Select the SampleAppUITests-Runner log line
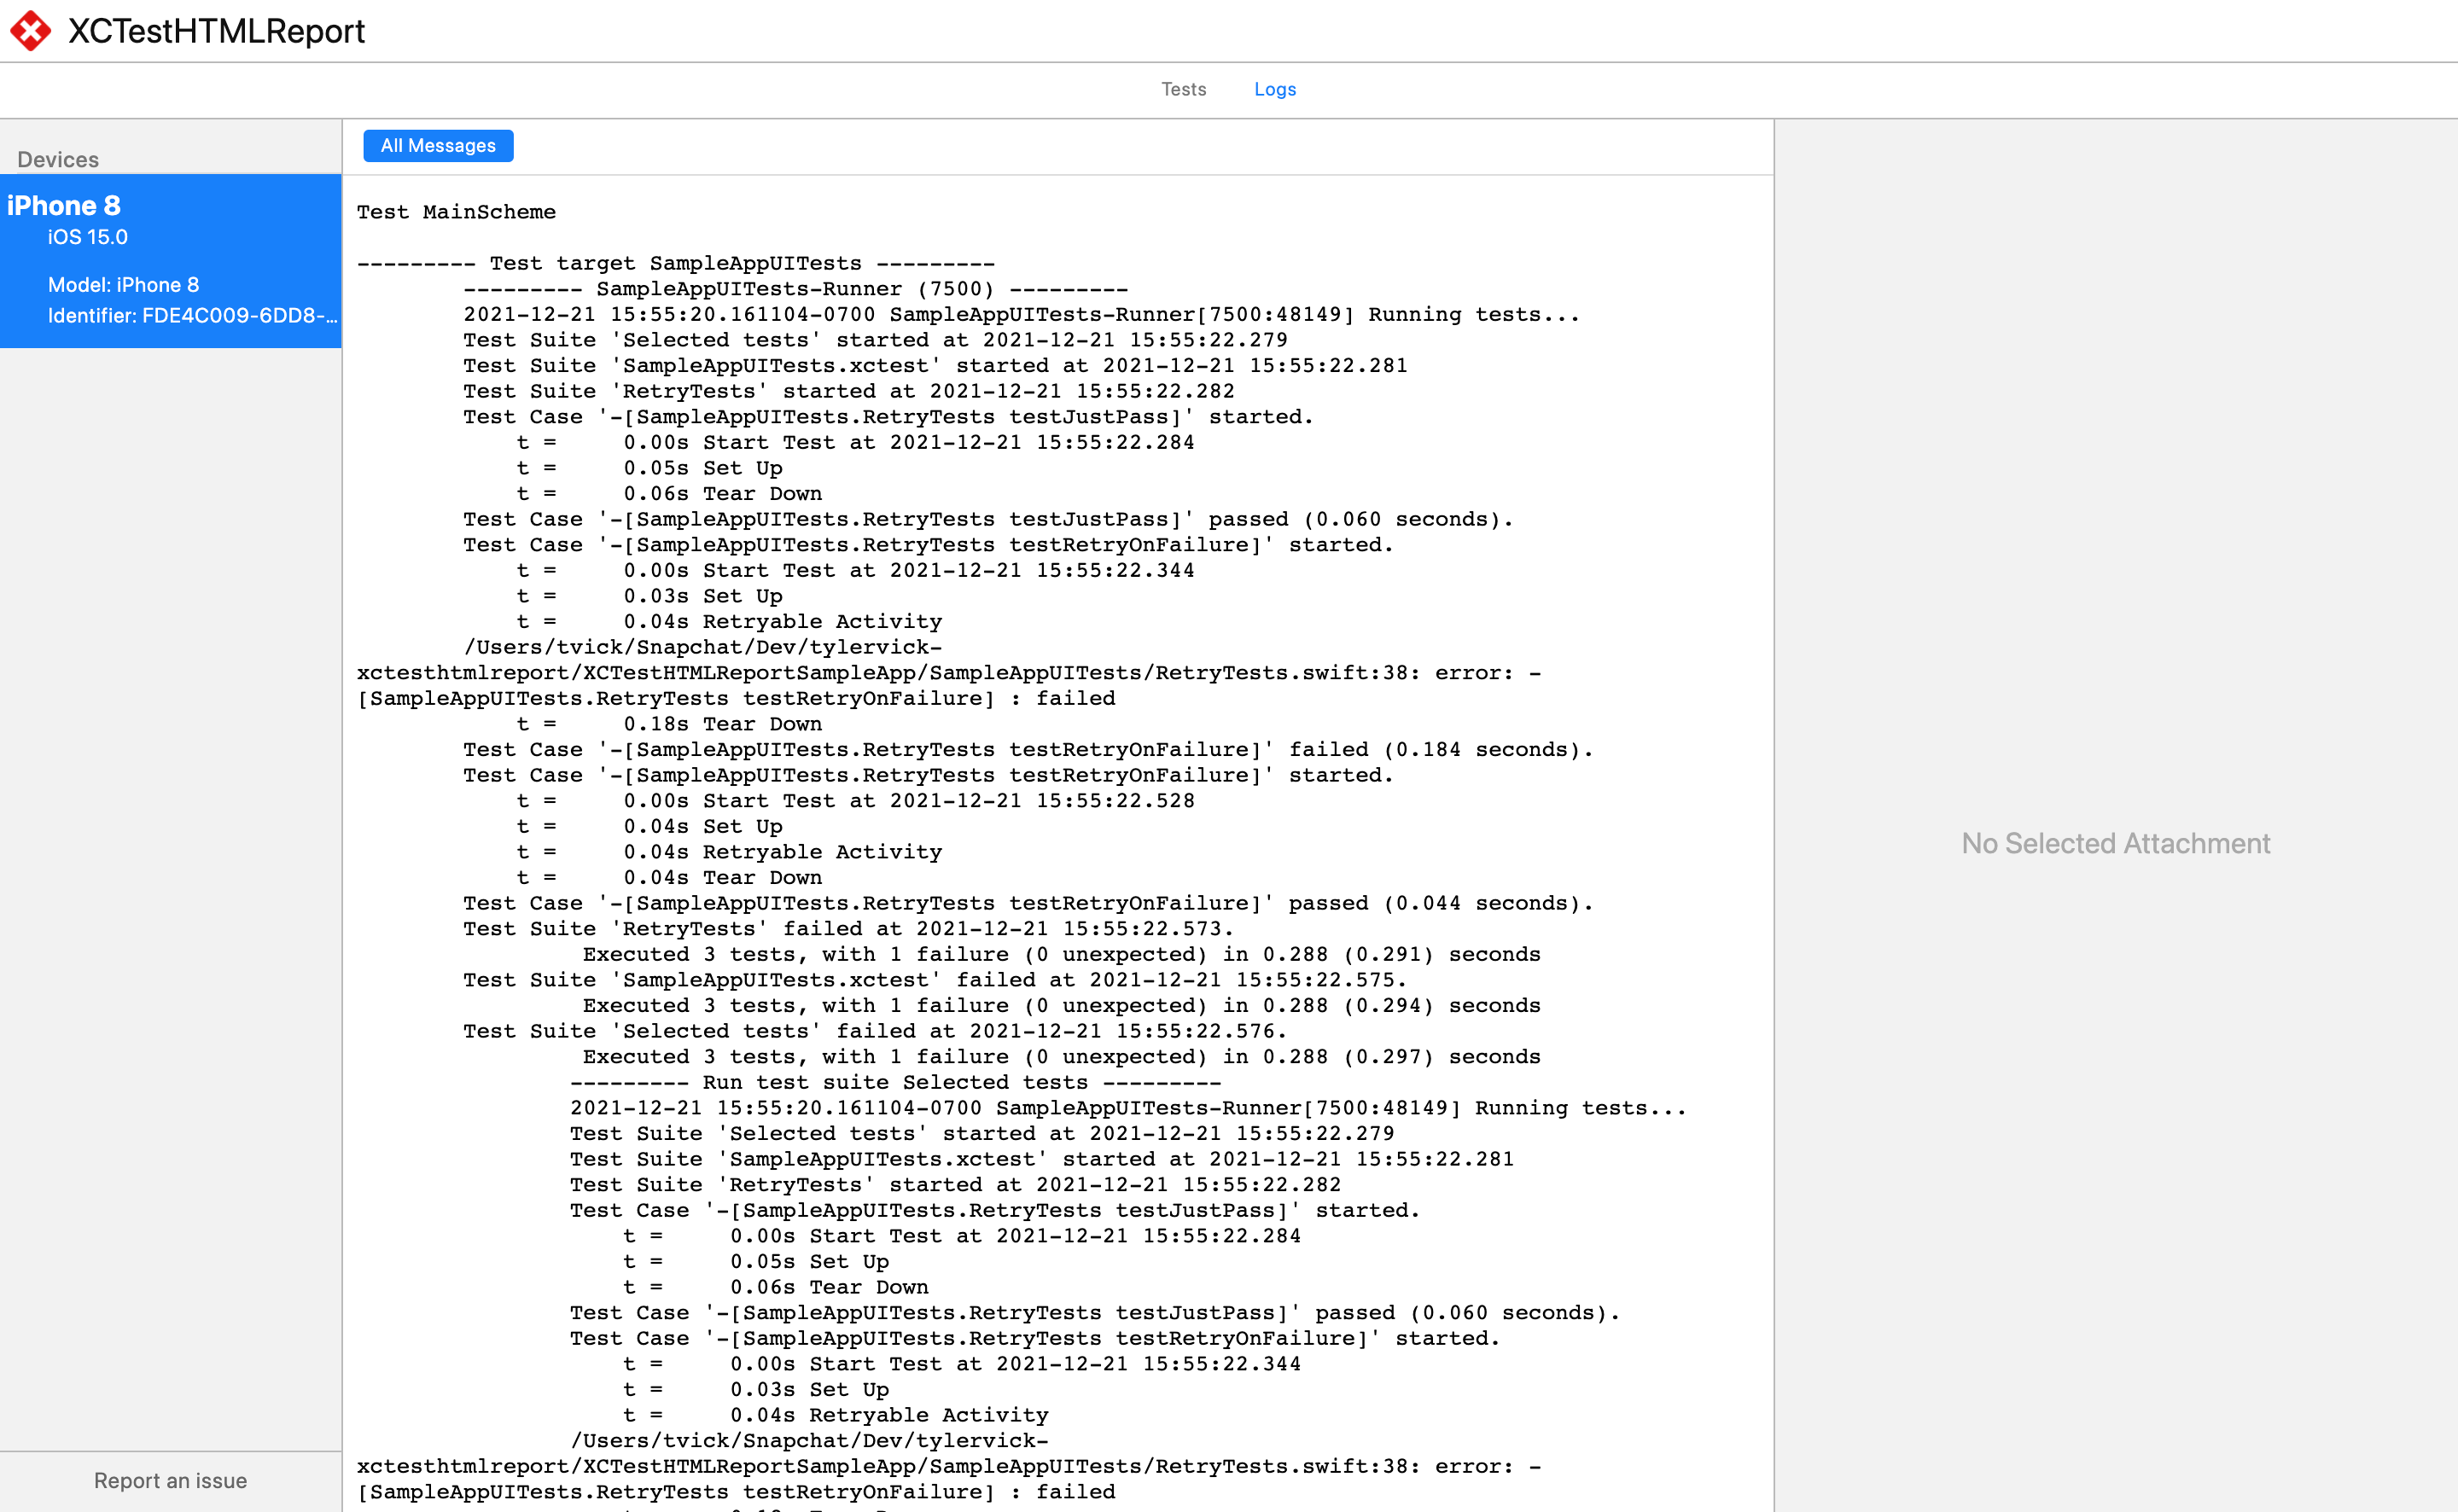This screenshot has width=2458, height=1512. [x=860, y=288]
